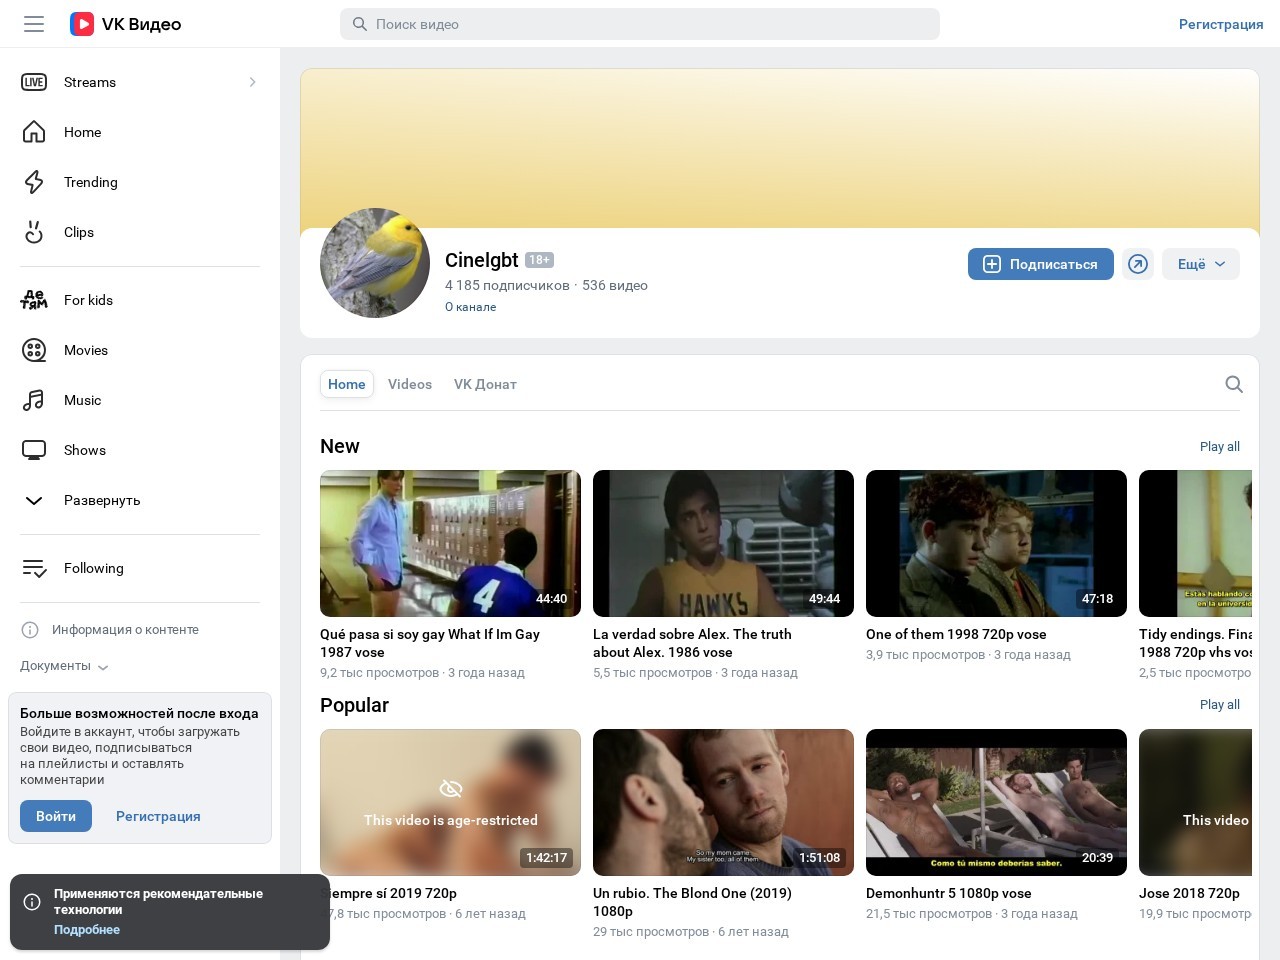1280x960 pixels.
Task: Click title 'One of them 1998 720p vose'
Action: click(956, 634)
